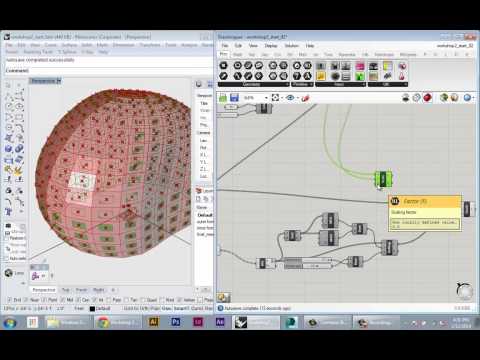Add Value List component icon
Image resolution: width=480 pixels, height=360 pixels.
click(x=346, y=76)
